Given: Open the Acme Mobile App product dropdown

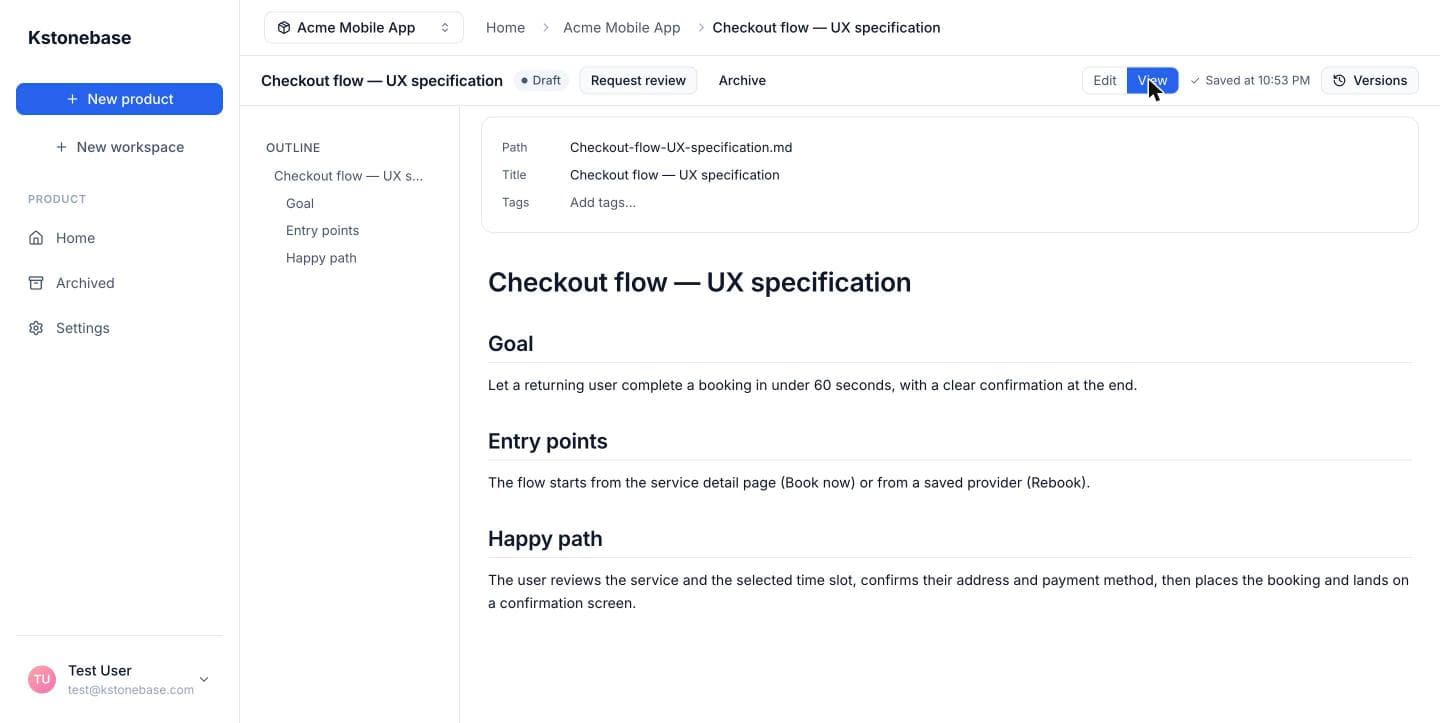Looking at the screenshot, I should click(x=364, y=28).
